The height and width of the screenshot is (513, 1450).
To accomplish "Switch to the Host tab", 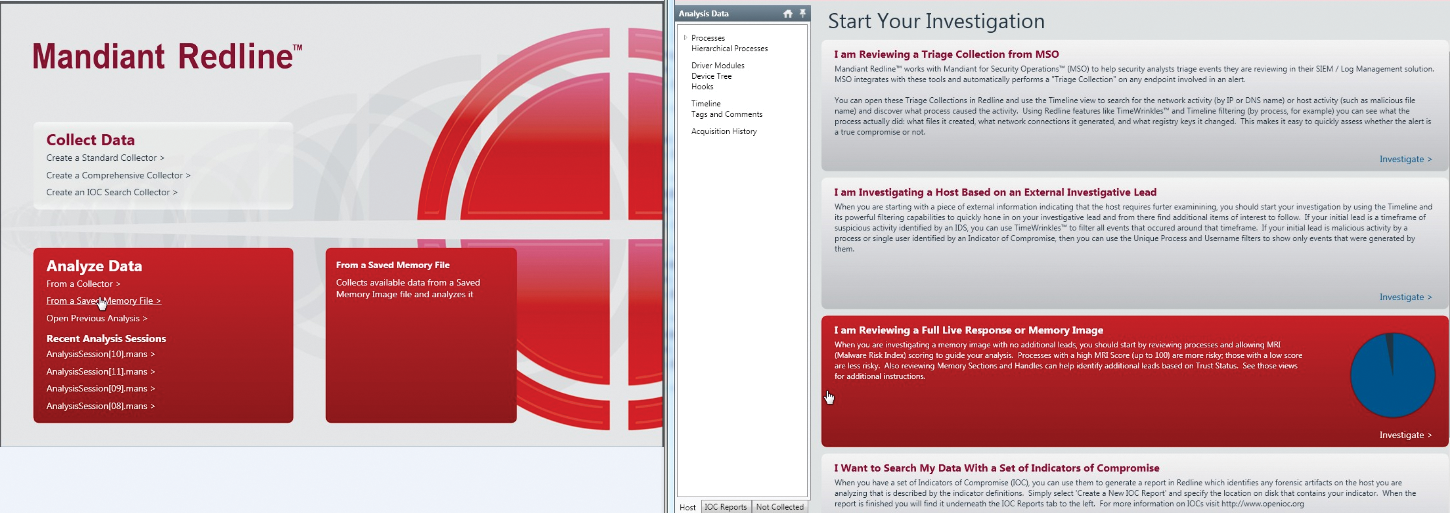I will tap(688, 506).
